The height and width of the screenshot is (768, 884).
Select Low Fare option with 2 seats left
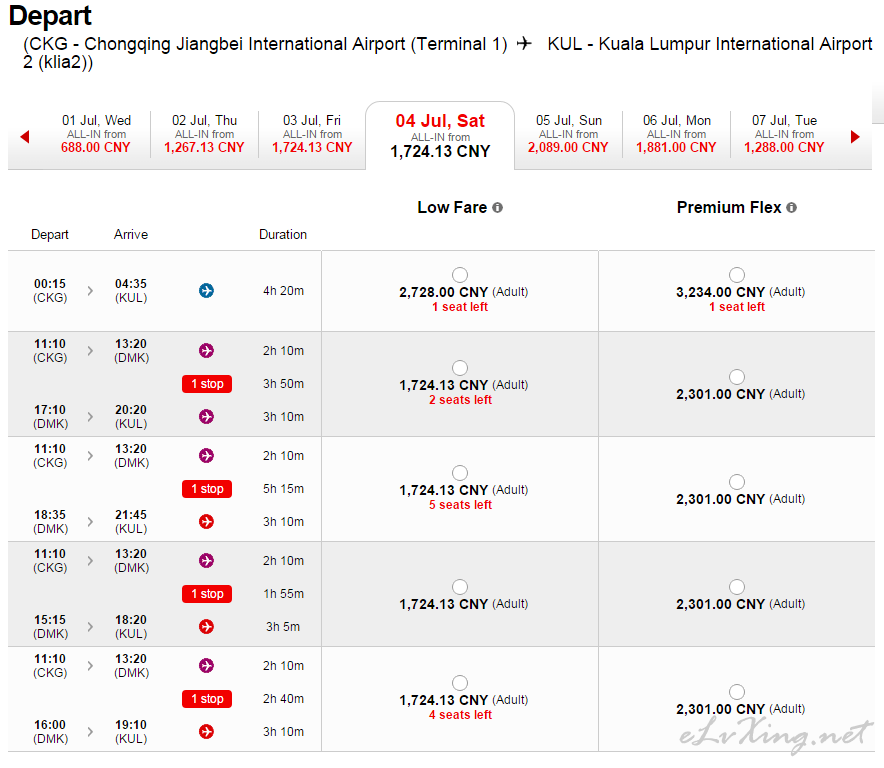pos(460,368)
